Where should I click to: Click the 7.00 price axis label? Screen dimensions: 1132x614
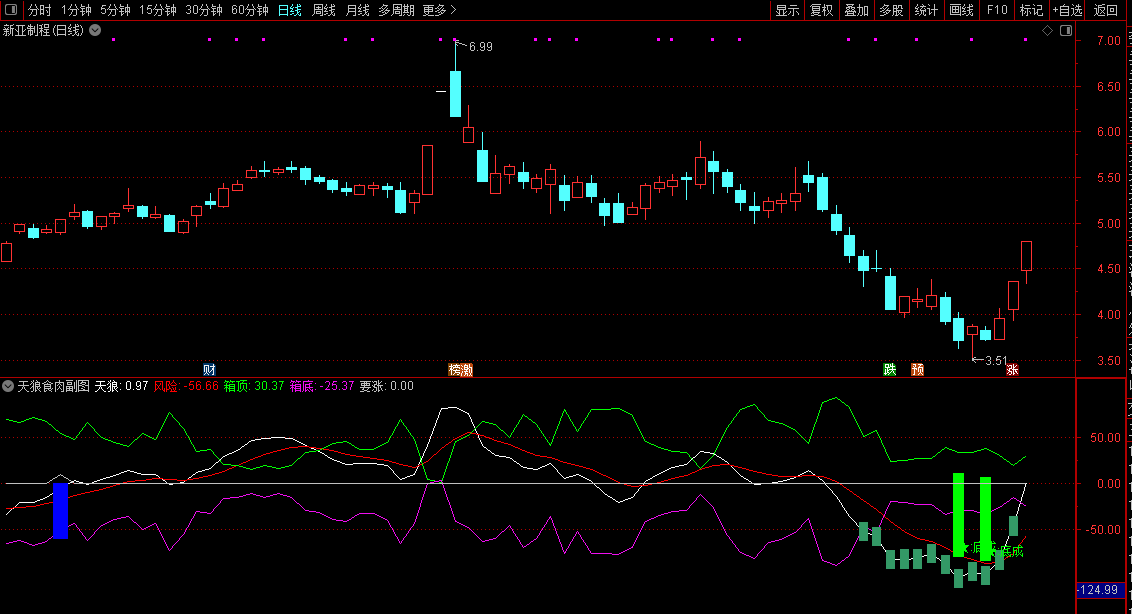coord(1108,41)
